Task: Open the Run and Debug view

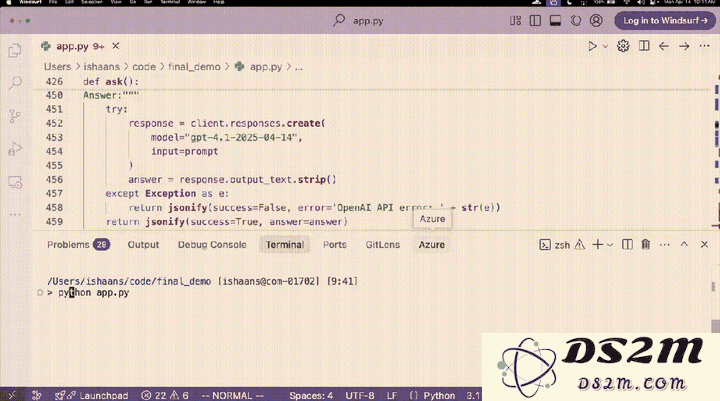Action: [15, 149]
